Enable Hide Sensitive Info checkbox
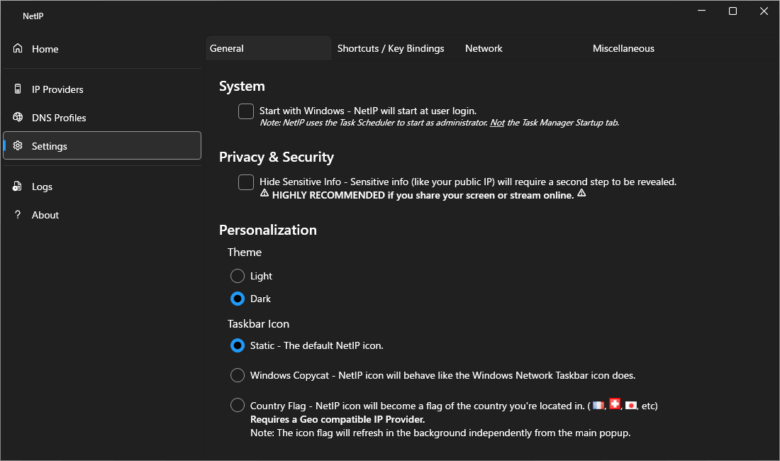The image size is (780, 461). tap(246, 182)
